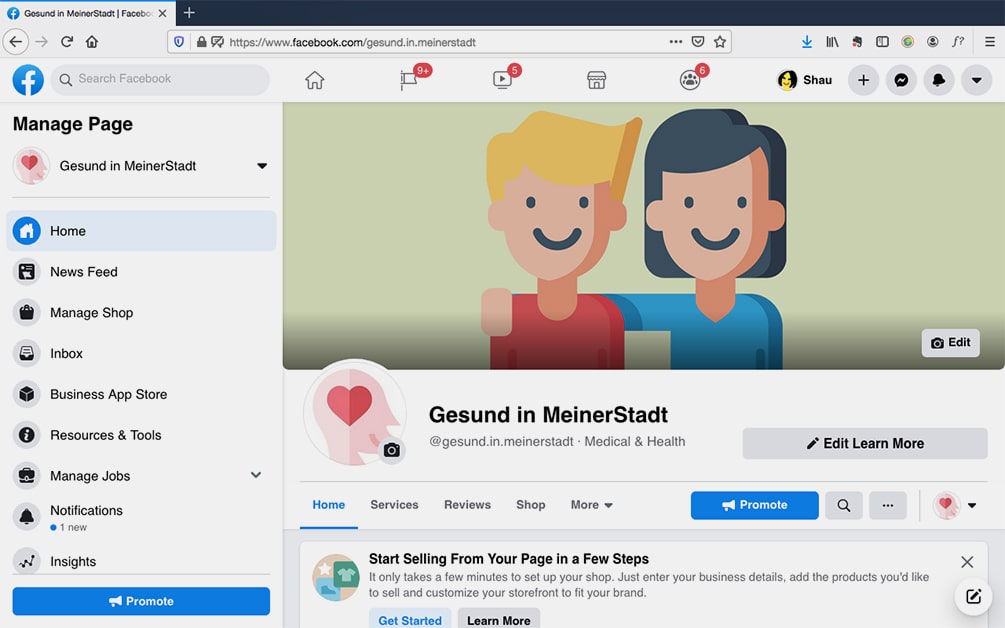Open the Marketplace icon
Viewport: 1005px width, 628px height.
597,79
